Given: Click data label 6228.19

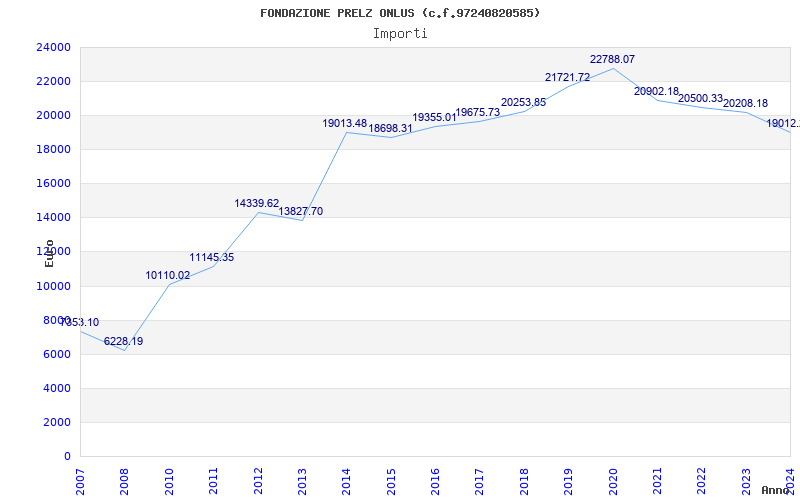Looking at the screenshot, I should coord(123,341).
